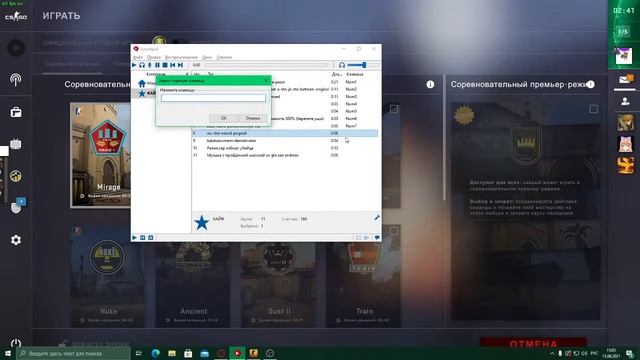
Task: Select sound row 9 in Soundpad list
Action: coord(284,140)
